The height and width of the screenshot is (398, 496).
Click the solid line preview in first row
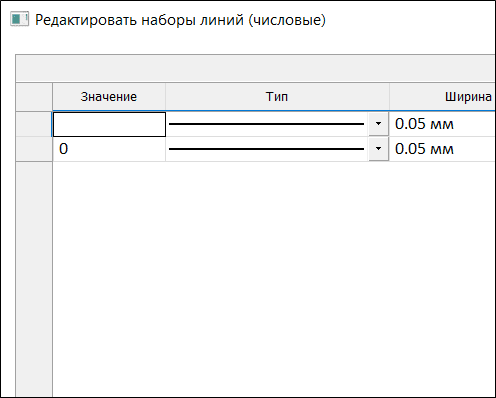pos(266,124)
